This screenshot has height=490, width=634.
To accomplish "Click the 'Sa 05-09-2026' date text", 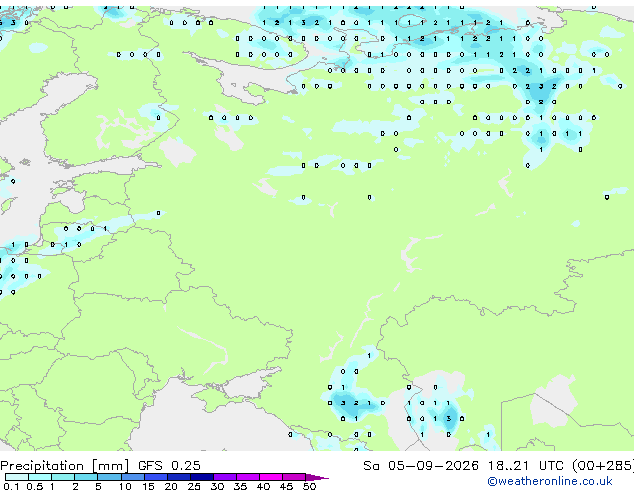I will point(421,466).
